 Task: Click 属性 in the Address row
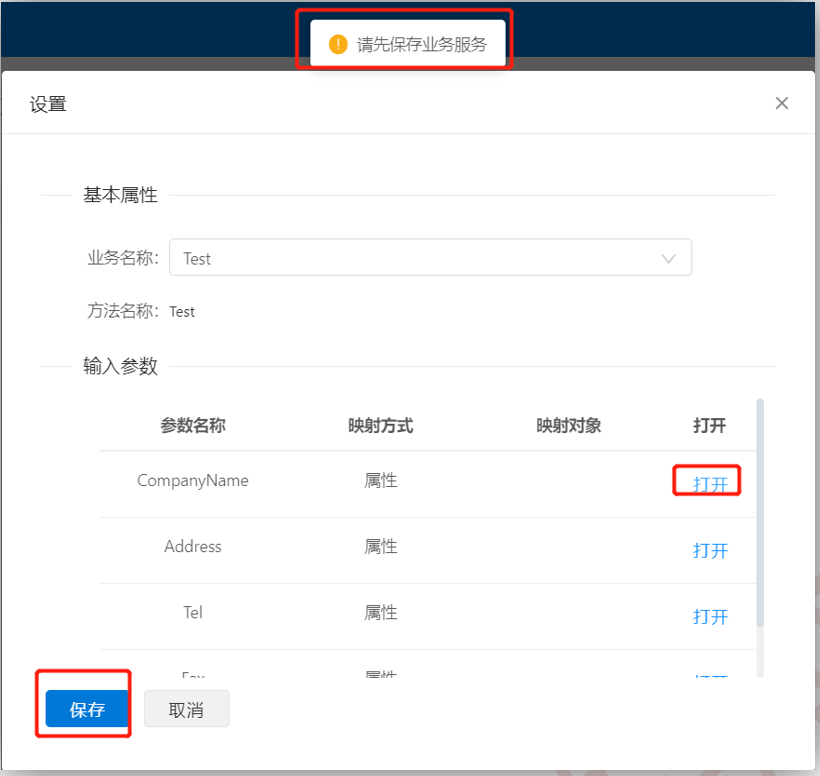point(380,546)
